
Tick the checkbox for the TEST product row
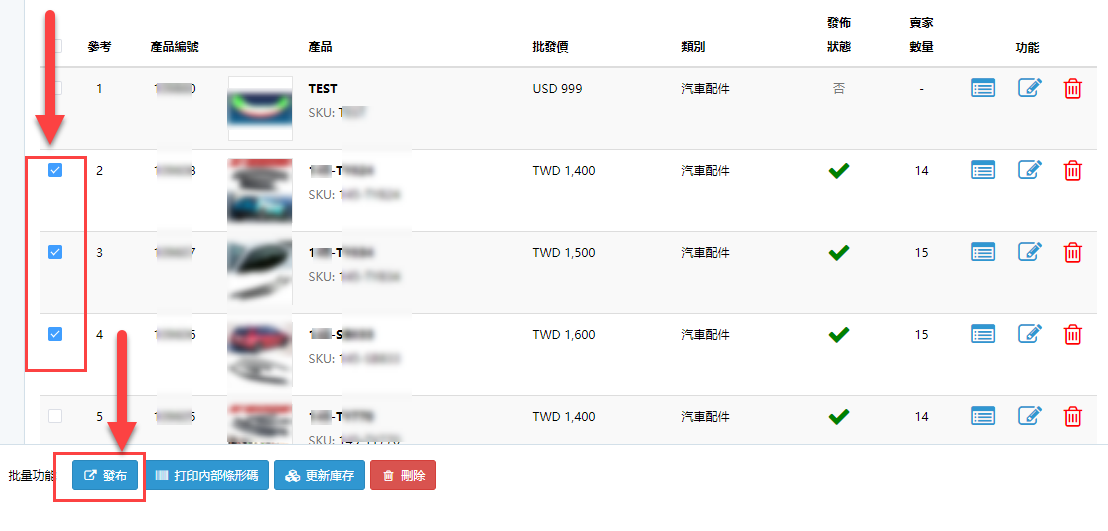click(x=55, y=88)
